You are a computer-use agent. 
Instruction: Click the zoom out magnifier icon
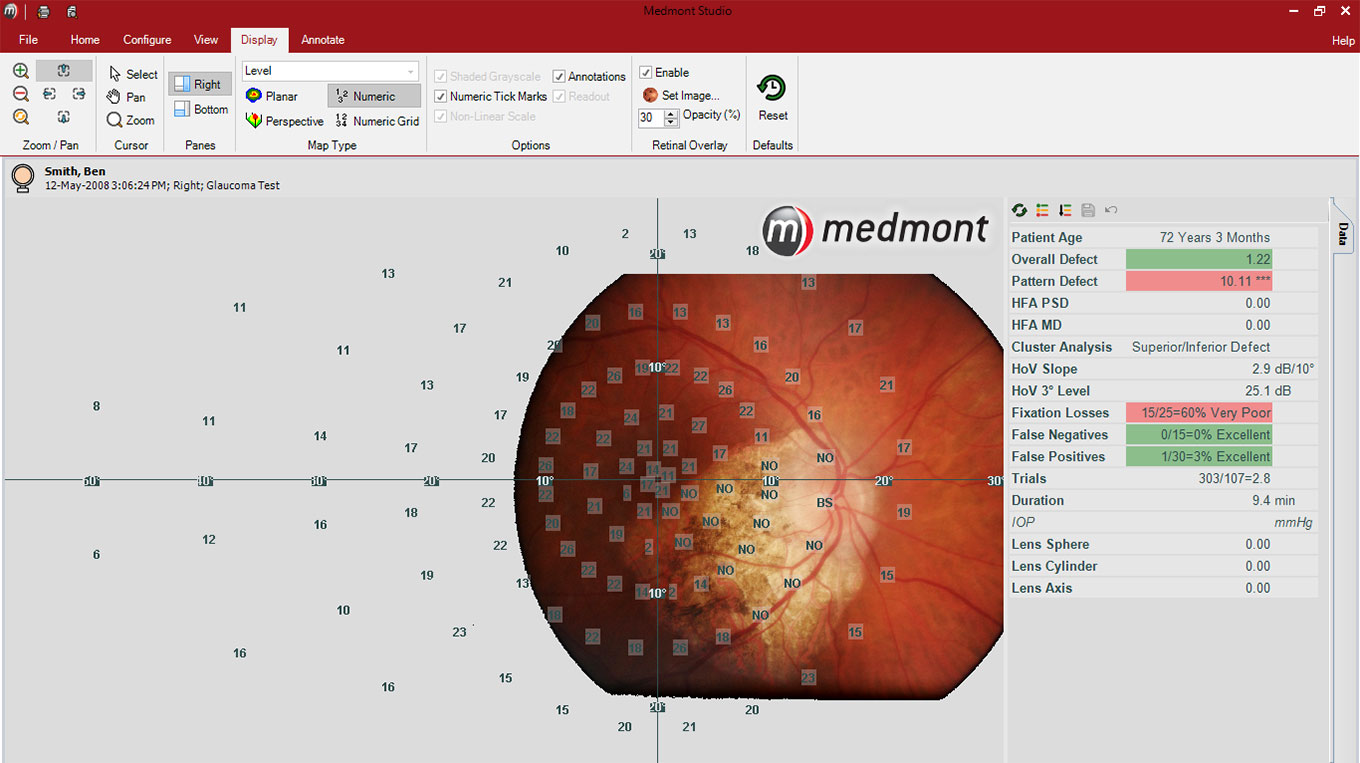click(x=21, y=94)
